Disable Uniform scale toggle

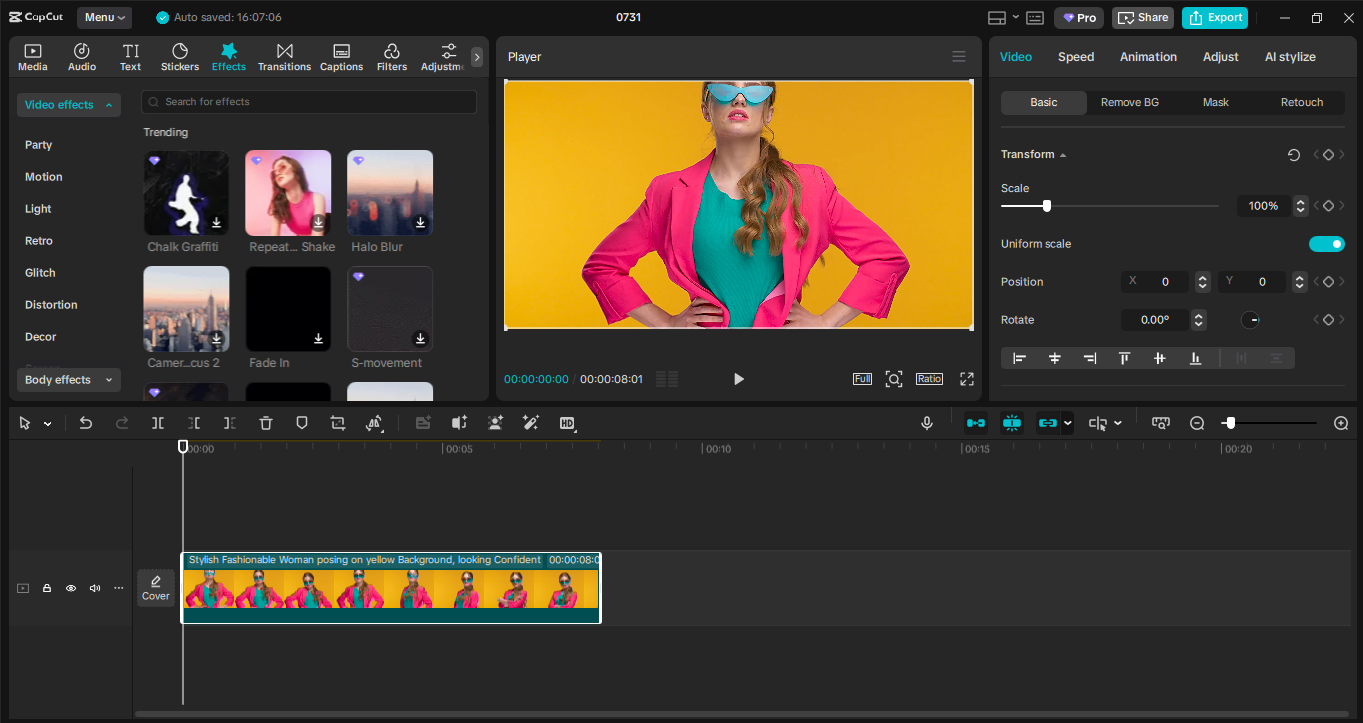click(1327, 243)
